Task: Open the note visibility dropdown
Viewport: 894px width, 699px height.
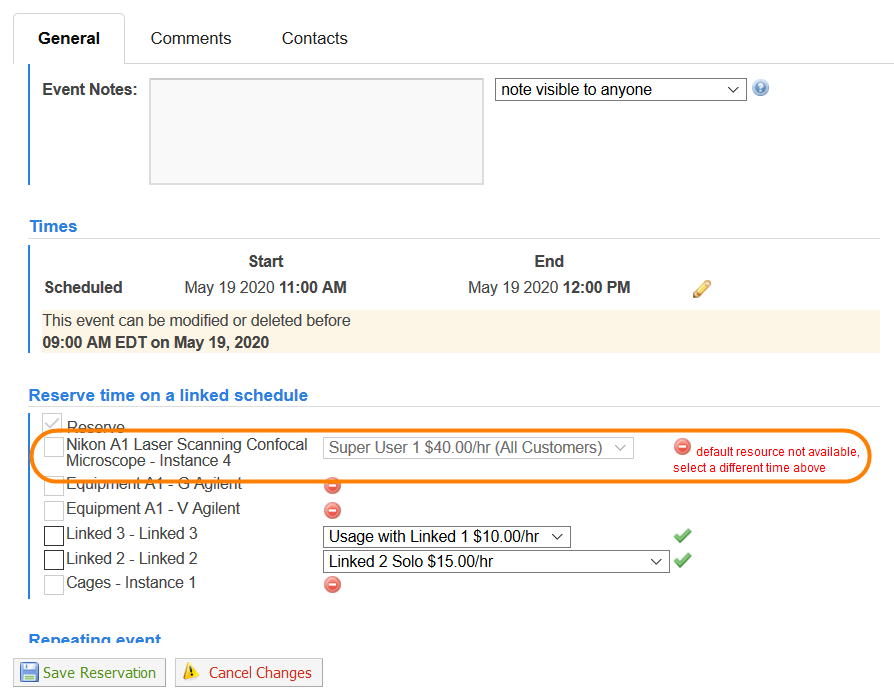Action: [x=620, y=90]
